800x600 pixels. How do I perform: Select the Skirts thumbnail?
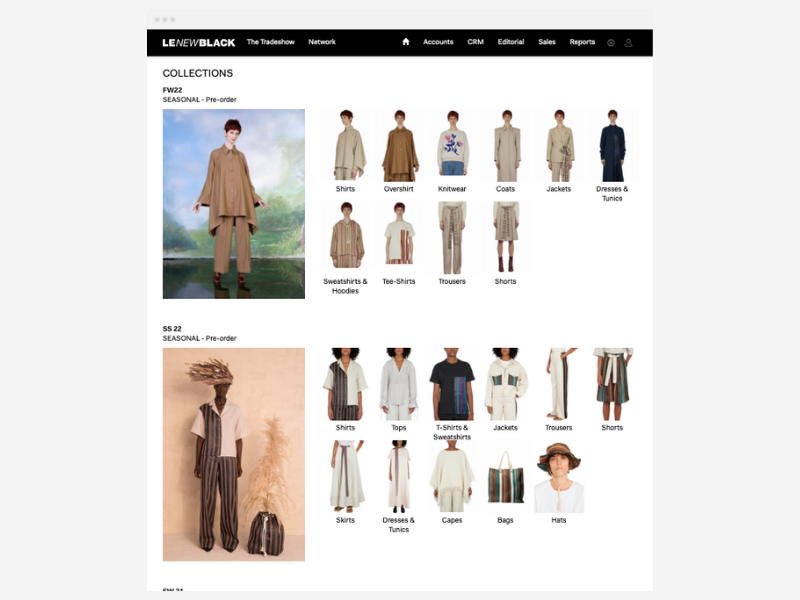coord(345,477)
